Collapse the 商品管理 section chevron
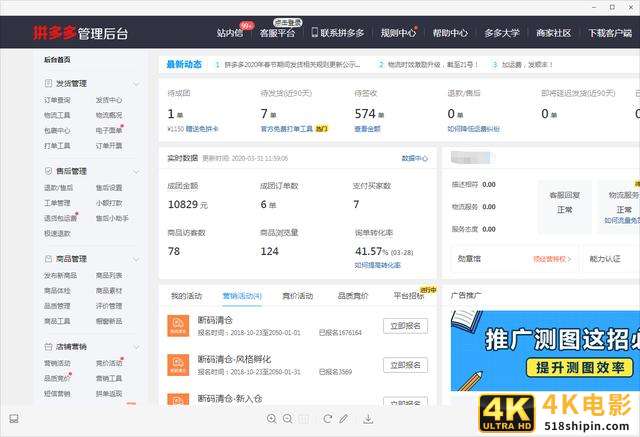 [x=136, y=259]
